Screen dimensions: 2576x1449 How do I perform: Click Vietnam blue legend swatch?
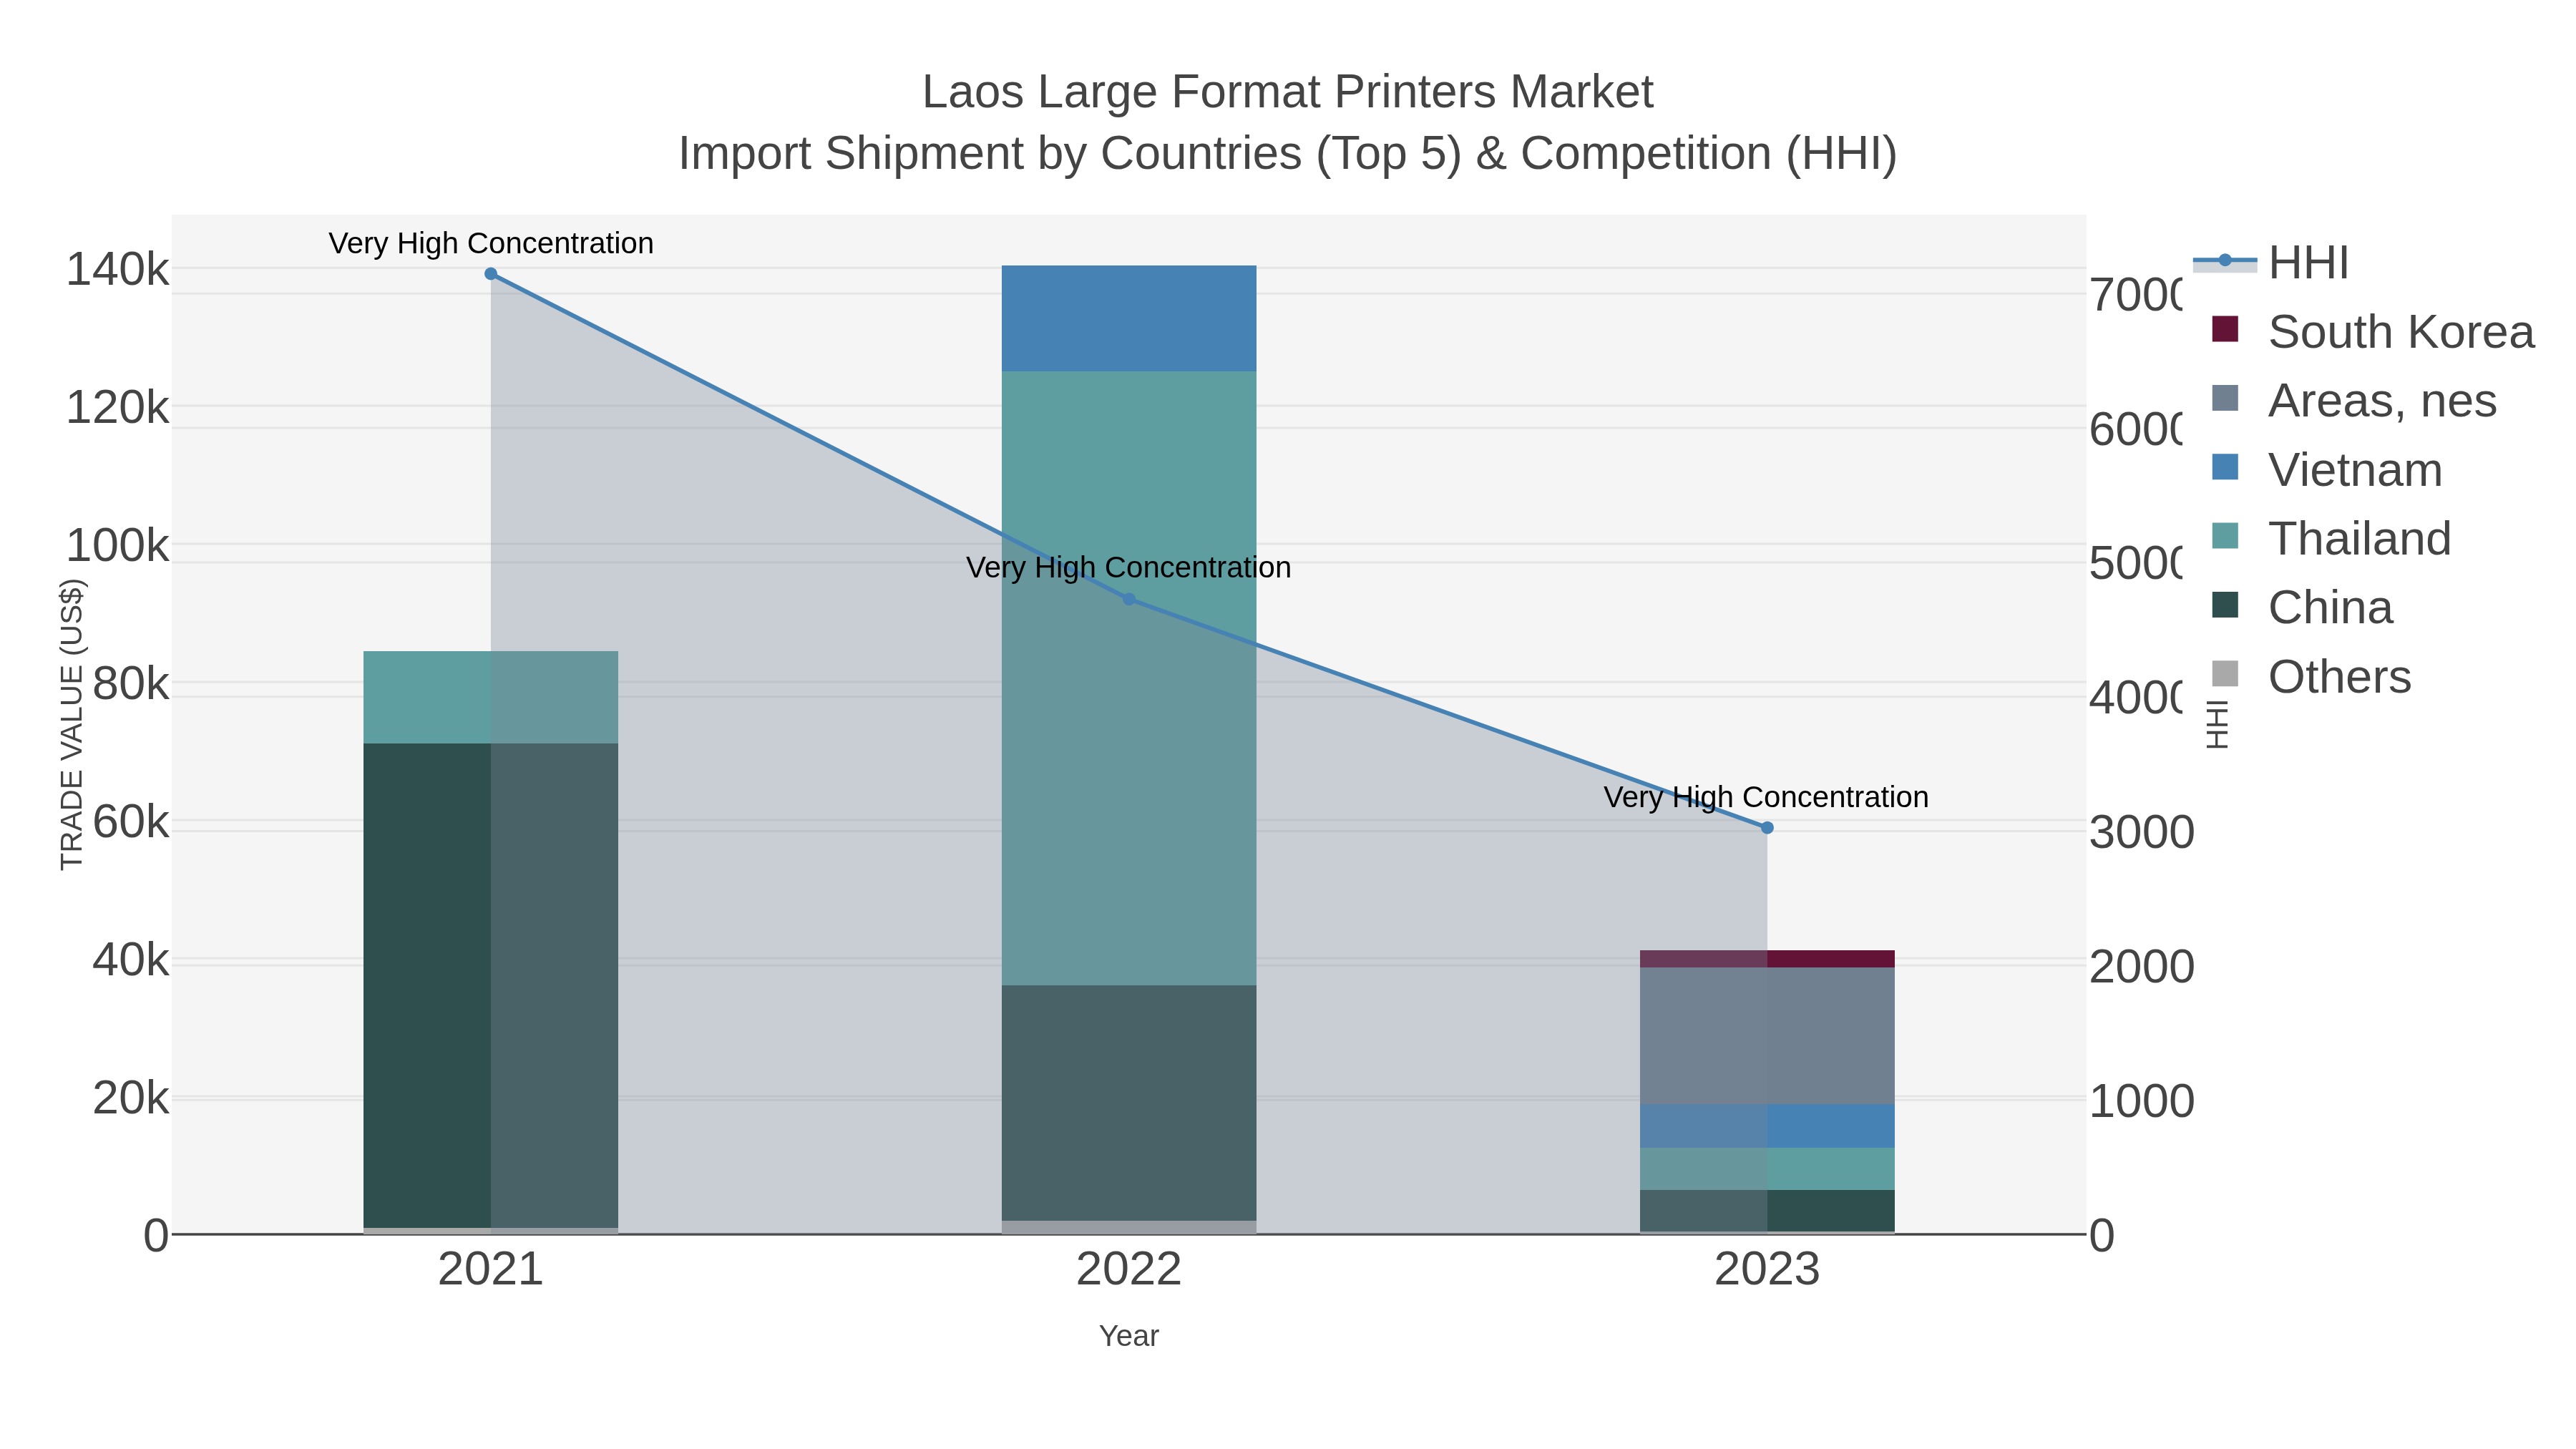coord(2225,467)
